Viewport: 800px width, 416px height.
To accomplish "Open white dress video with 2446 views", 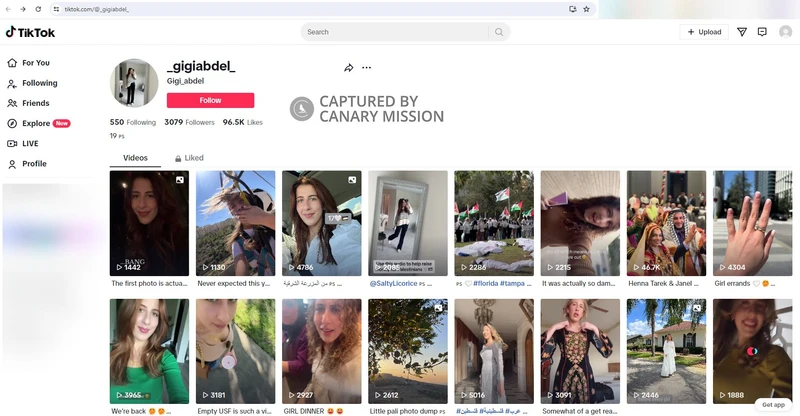I will pyautogui.click(x=666, y=351).
